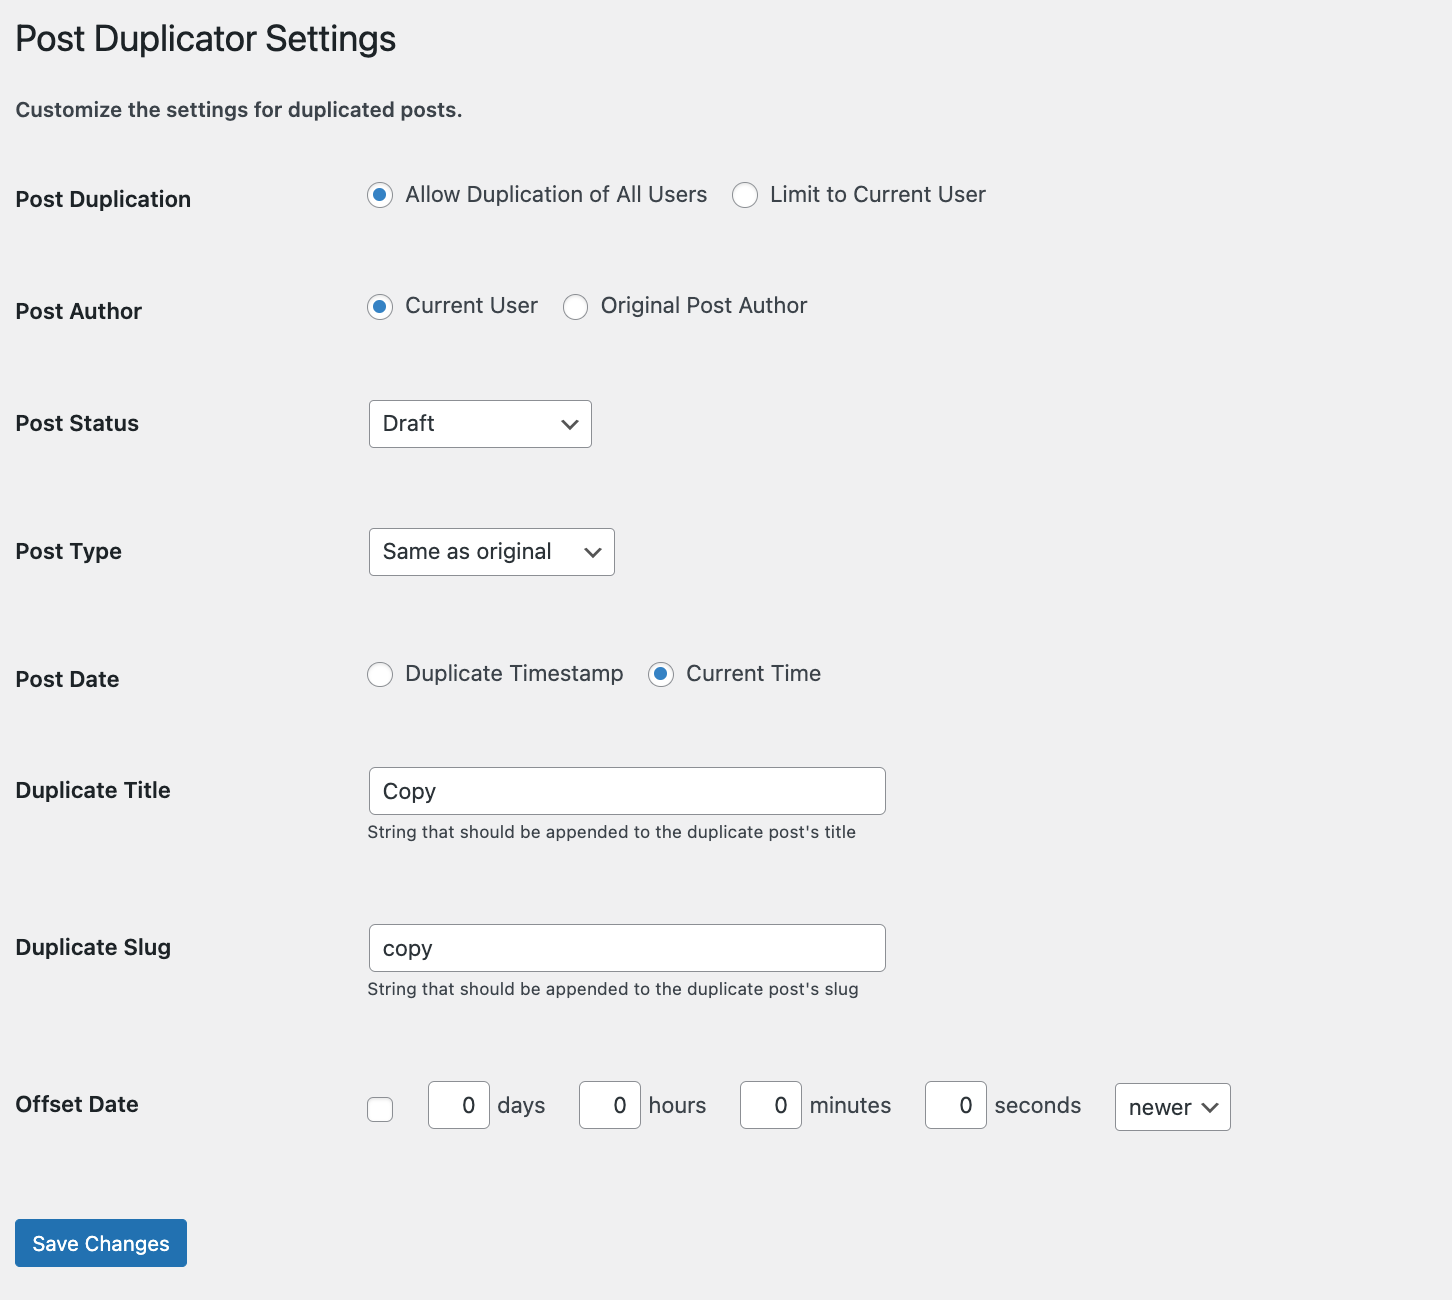Viewport: 1452px width, 1300px height.
Task: Click the Post Duplication setting label
Action: pos(103,199)
